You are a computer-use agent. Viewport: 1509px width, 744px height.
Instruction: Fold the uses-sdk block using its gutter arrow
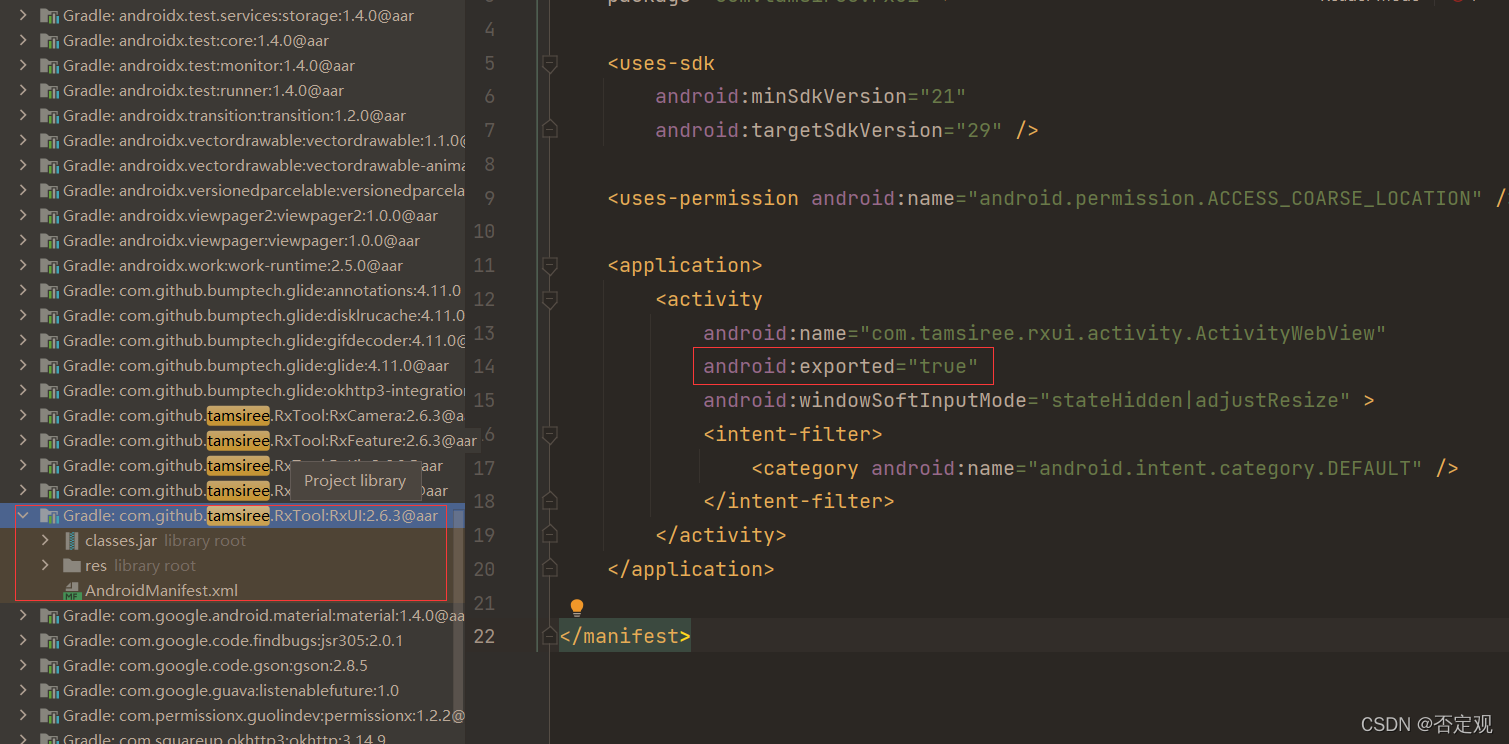[x=549, y=62]
